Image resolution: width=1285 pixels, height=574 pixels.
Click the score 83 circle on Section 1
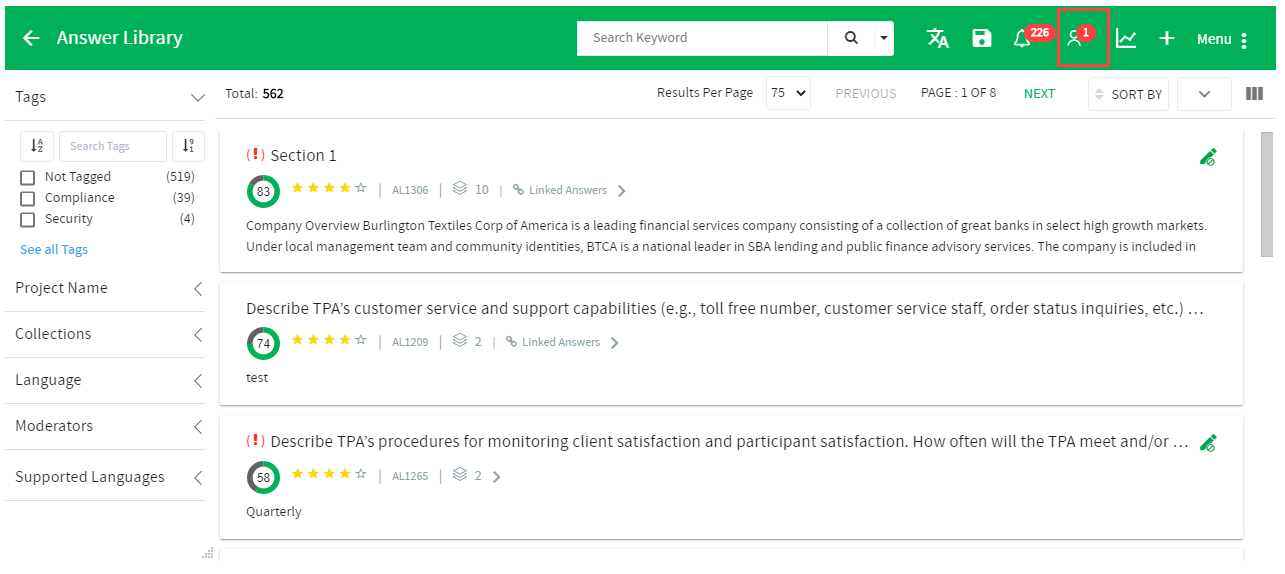tap(263, 191)
